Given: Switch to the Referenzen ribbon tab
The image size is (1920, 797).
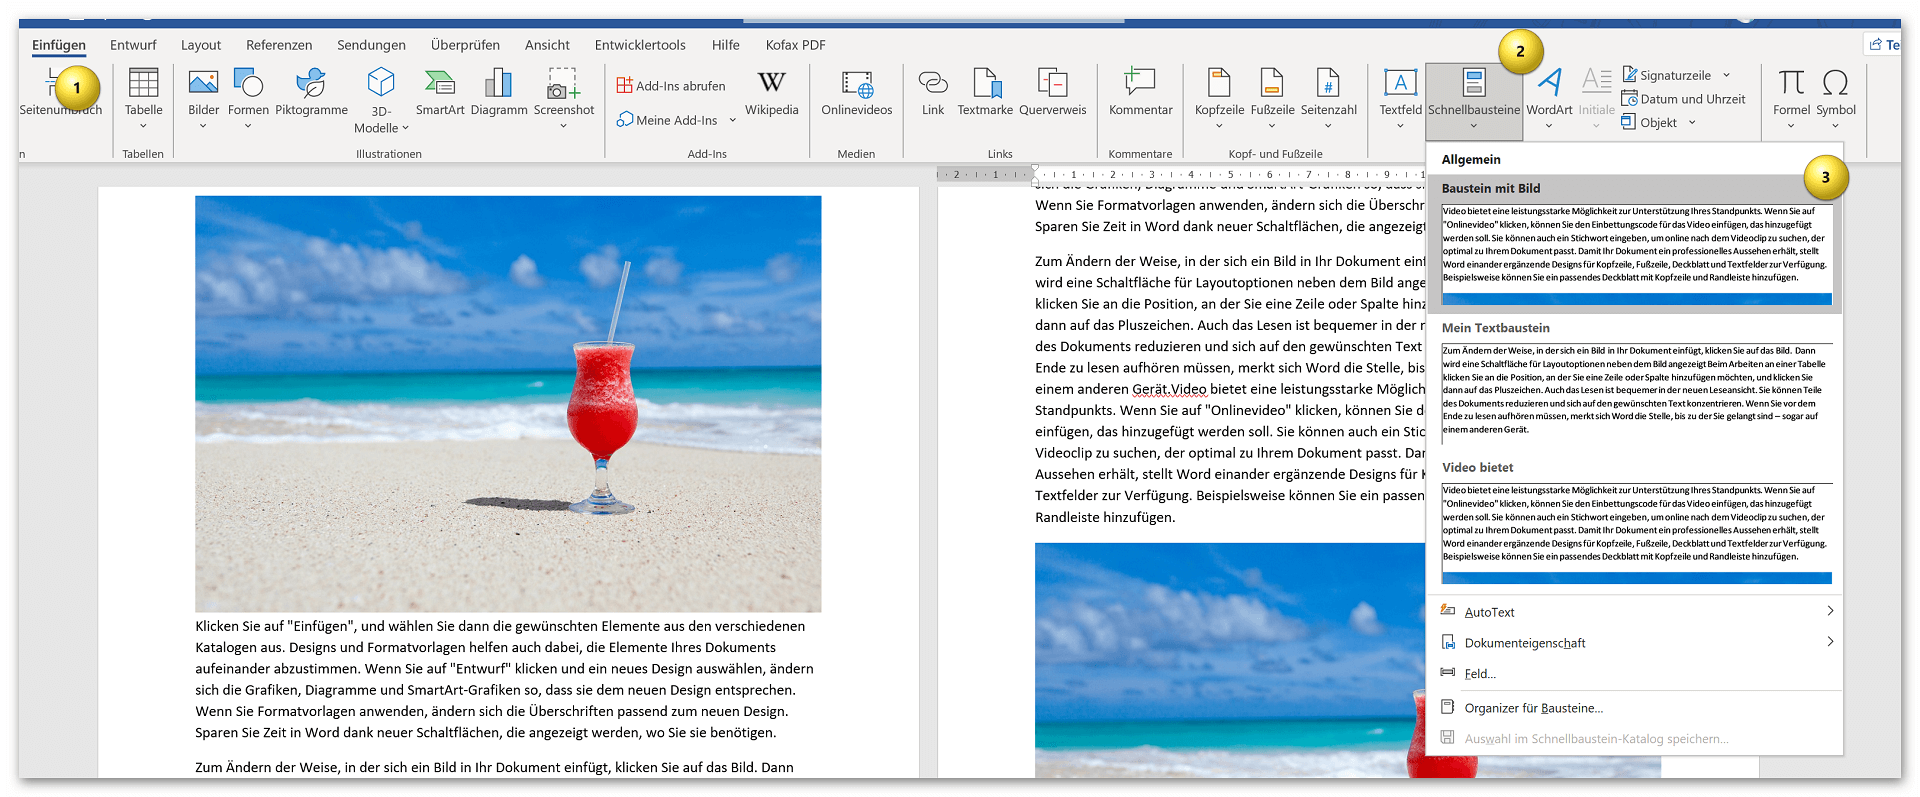Looking at the screenshot, I should (279, 45).
